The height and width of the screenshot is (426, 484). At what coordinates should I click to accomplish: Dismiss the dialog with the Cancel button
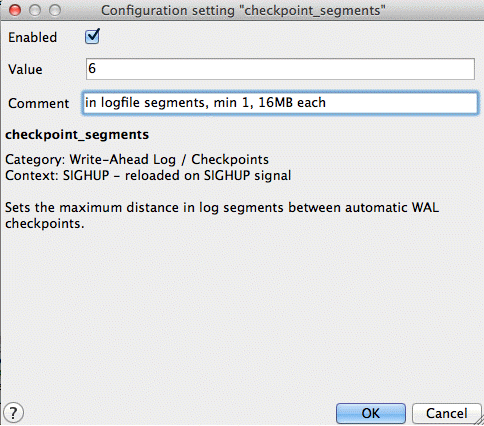447,413
